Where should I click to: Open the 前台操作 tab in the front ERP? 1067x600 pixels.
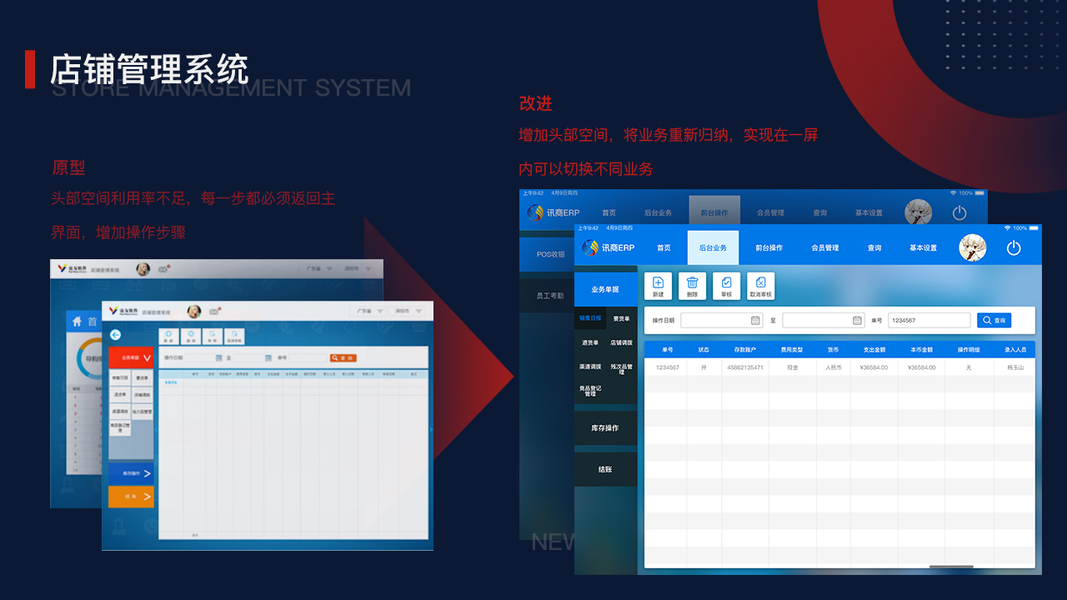769,248
